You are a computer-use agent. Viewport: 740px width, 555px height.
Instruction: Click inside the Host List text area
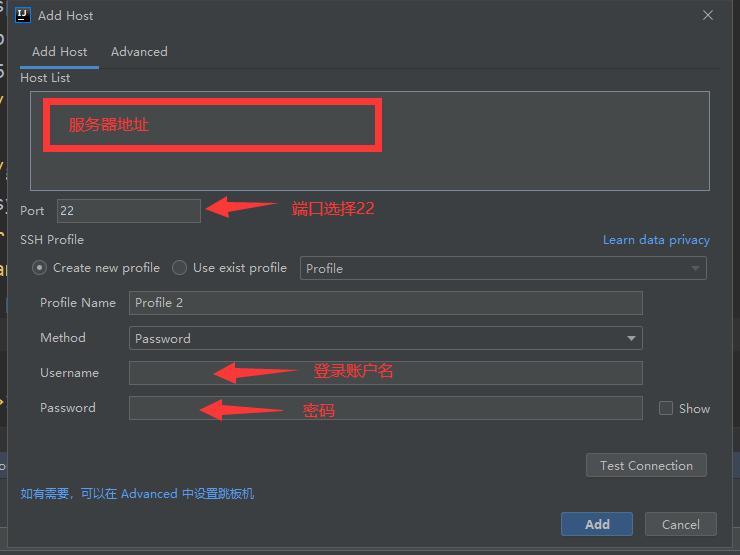pos(370,141)
